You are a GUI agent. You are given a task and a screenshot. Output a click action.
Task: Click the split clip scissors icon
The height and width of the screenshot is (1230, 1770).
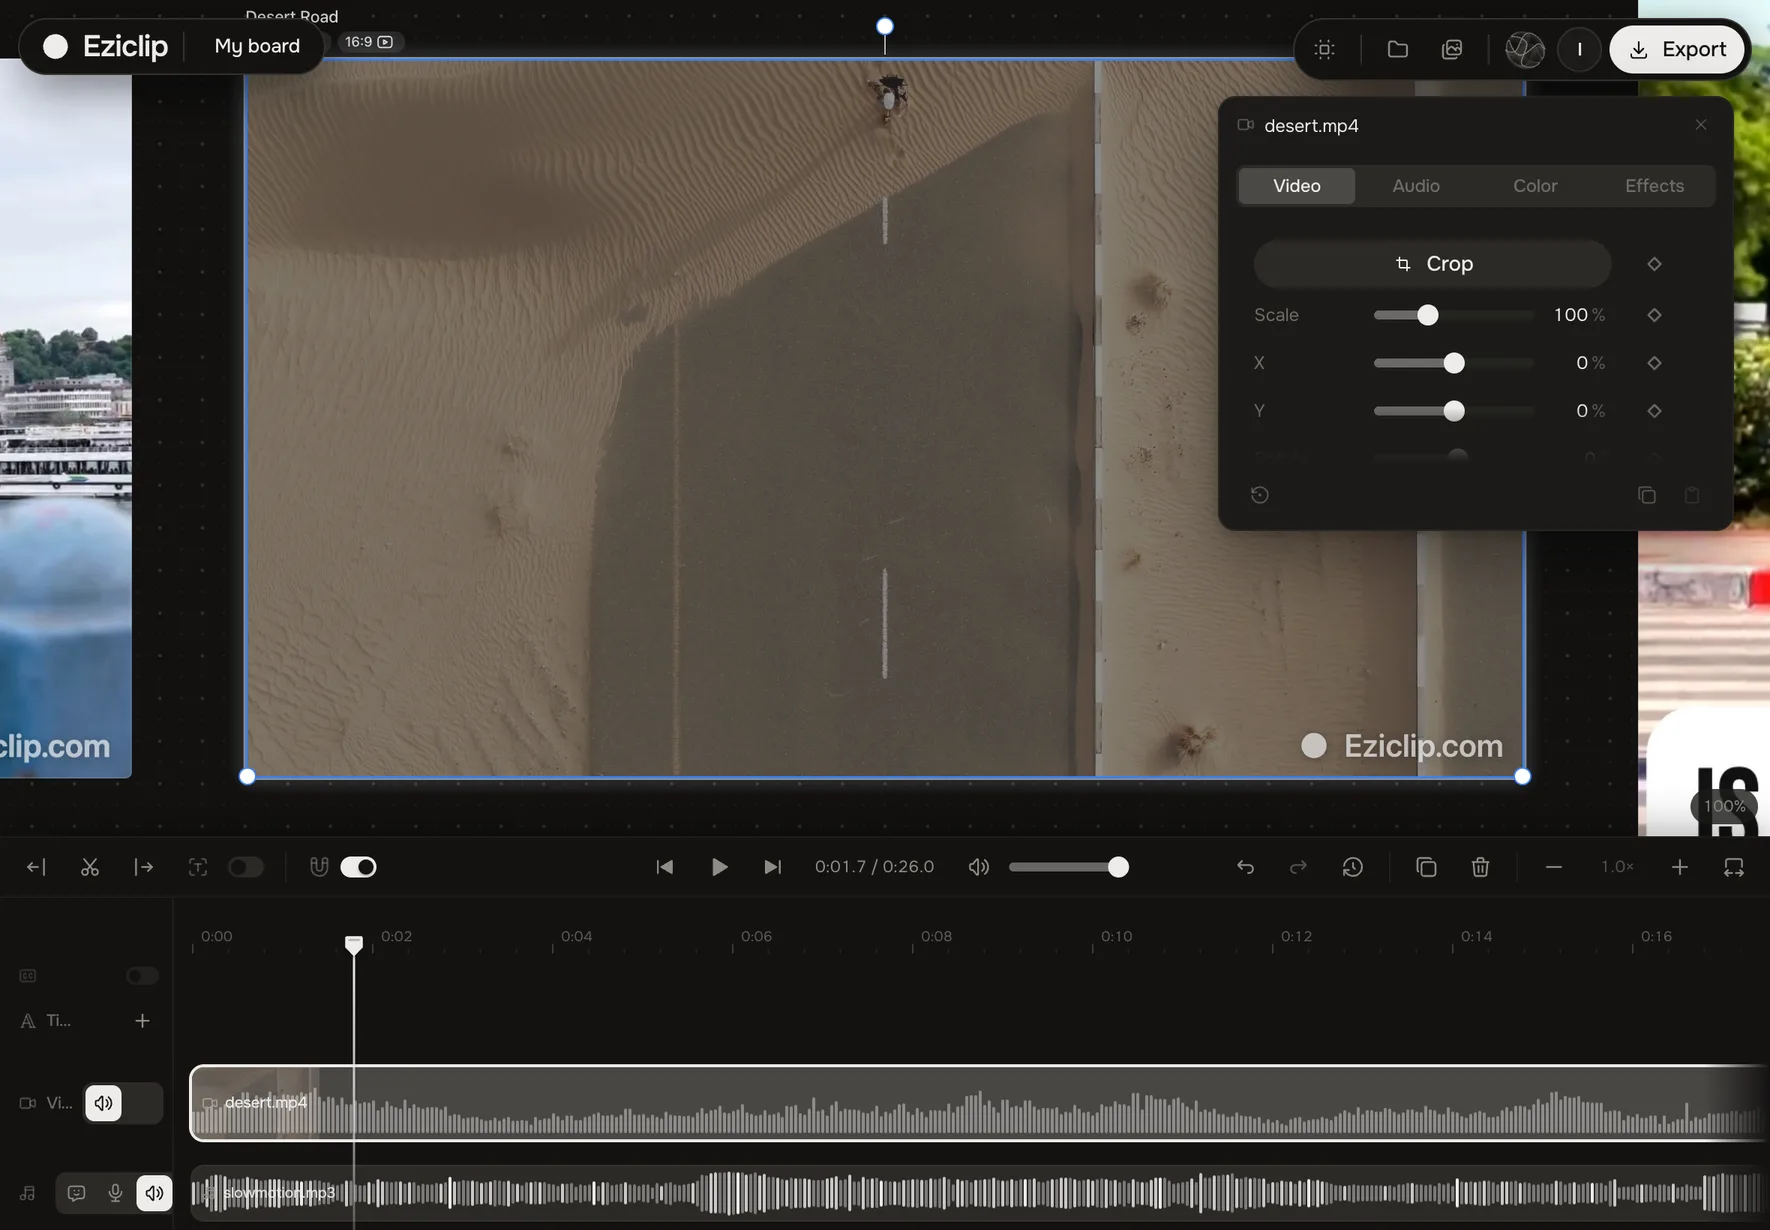tap(90, 867)
